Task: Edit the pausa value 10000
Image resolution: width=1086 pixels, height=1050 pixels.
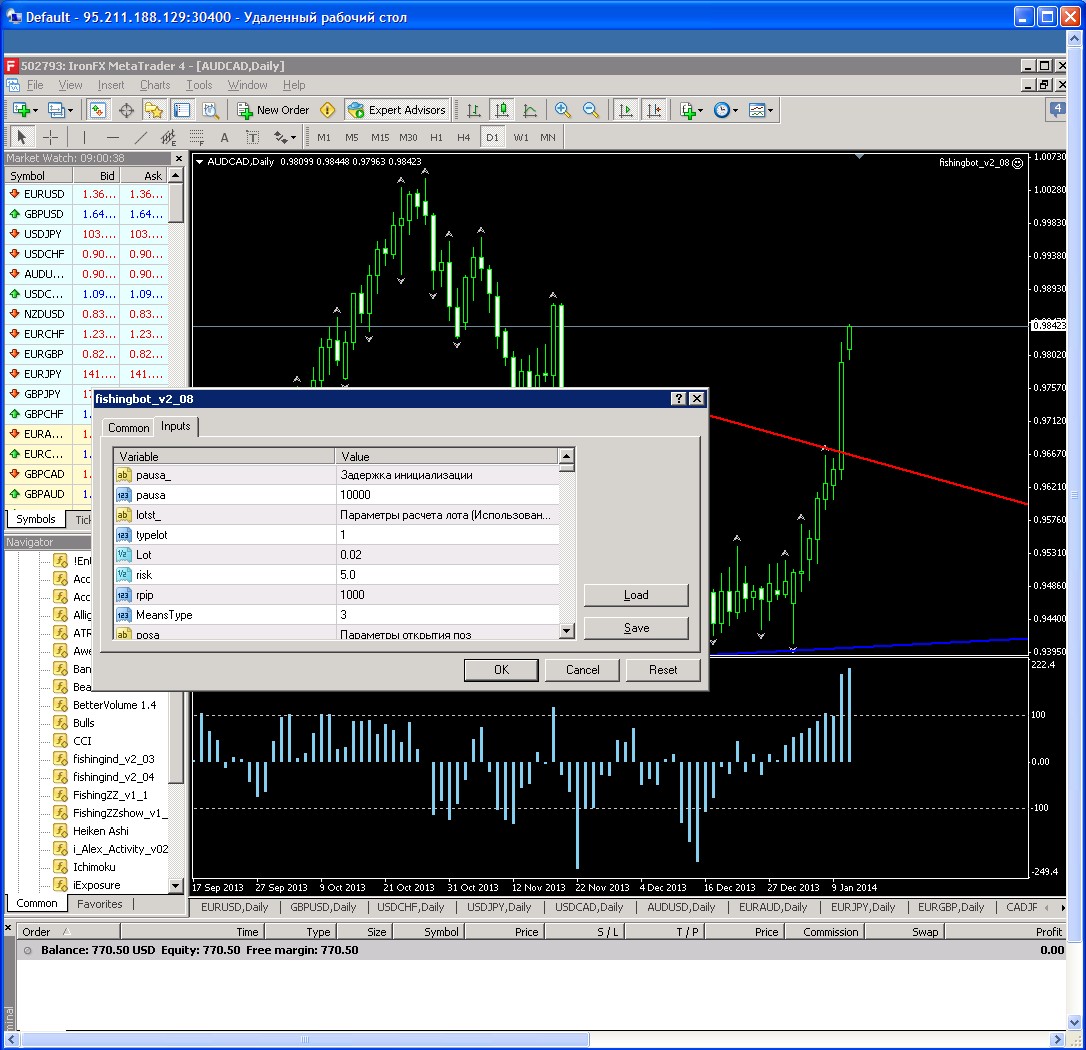Action: coord(447,495)
